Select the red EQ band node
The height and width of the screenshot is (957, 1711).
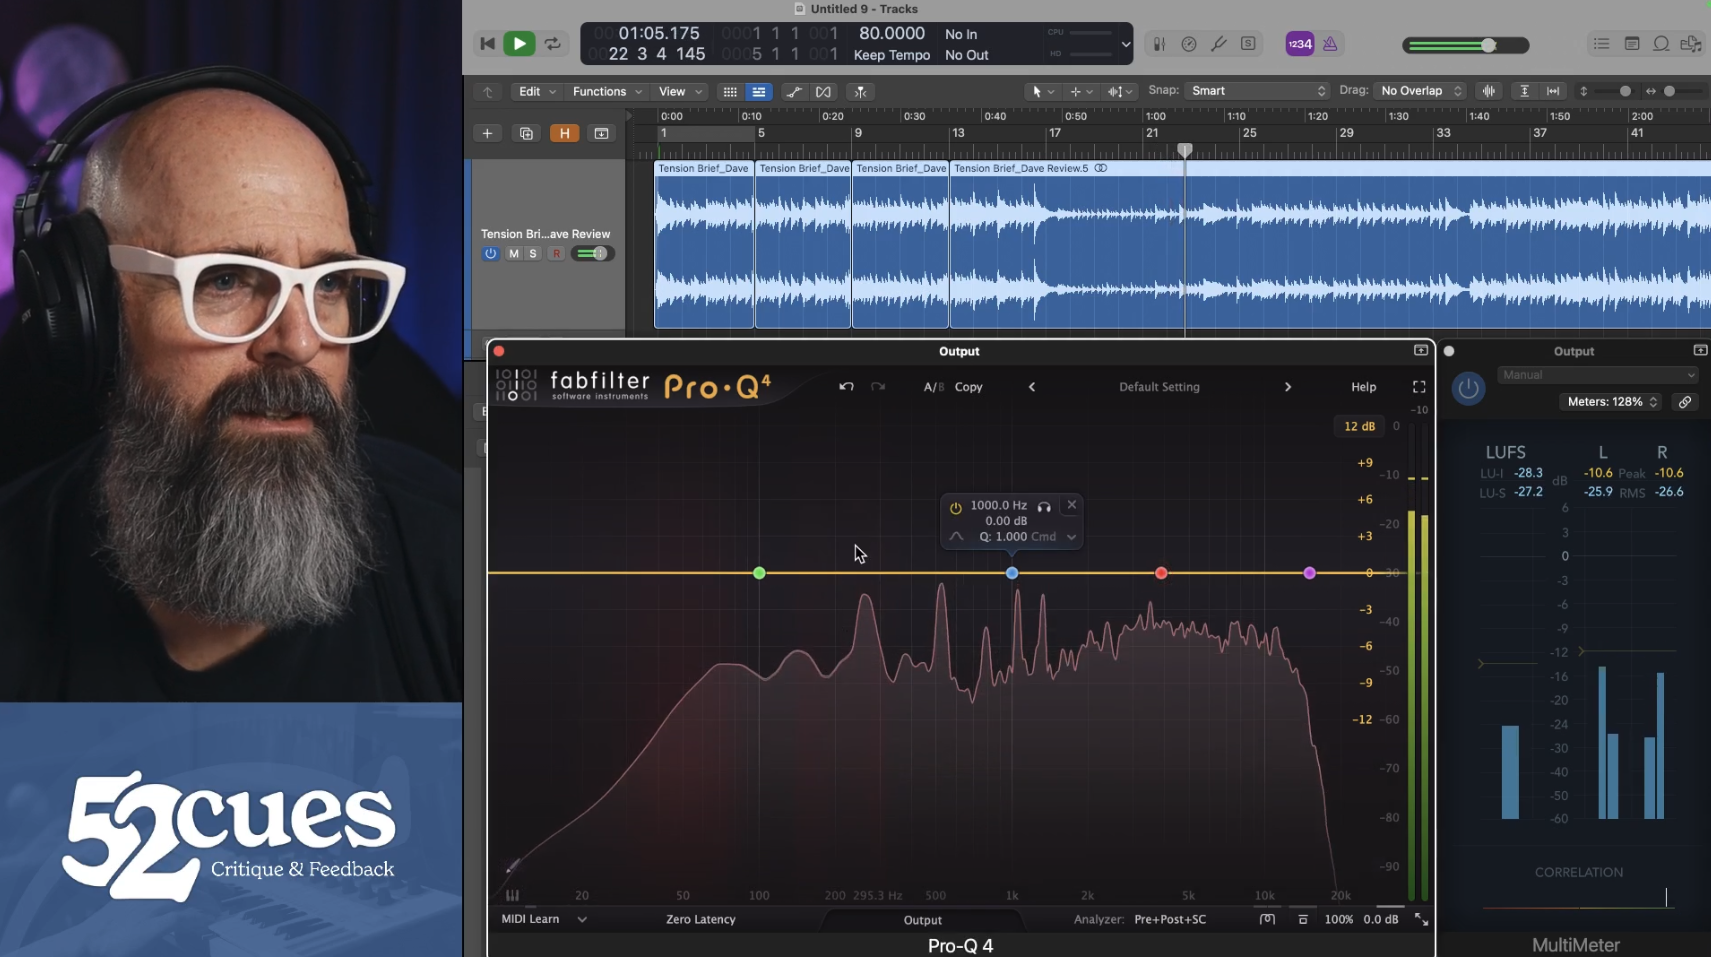pos(1161,573)
